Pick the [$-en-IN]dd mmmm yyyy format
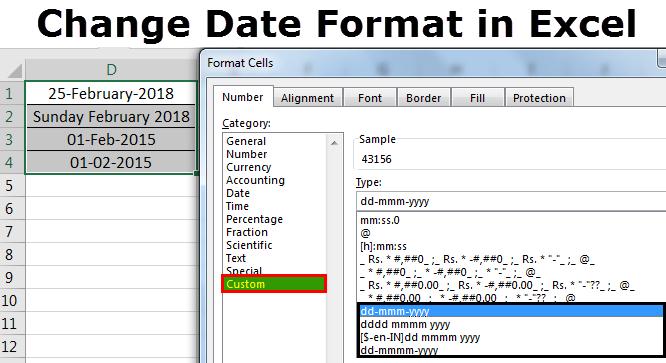The height and width of the screenshot is (363, 666). [x=420, y=338]
